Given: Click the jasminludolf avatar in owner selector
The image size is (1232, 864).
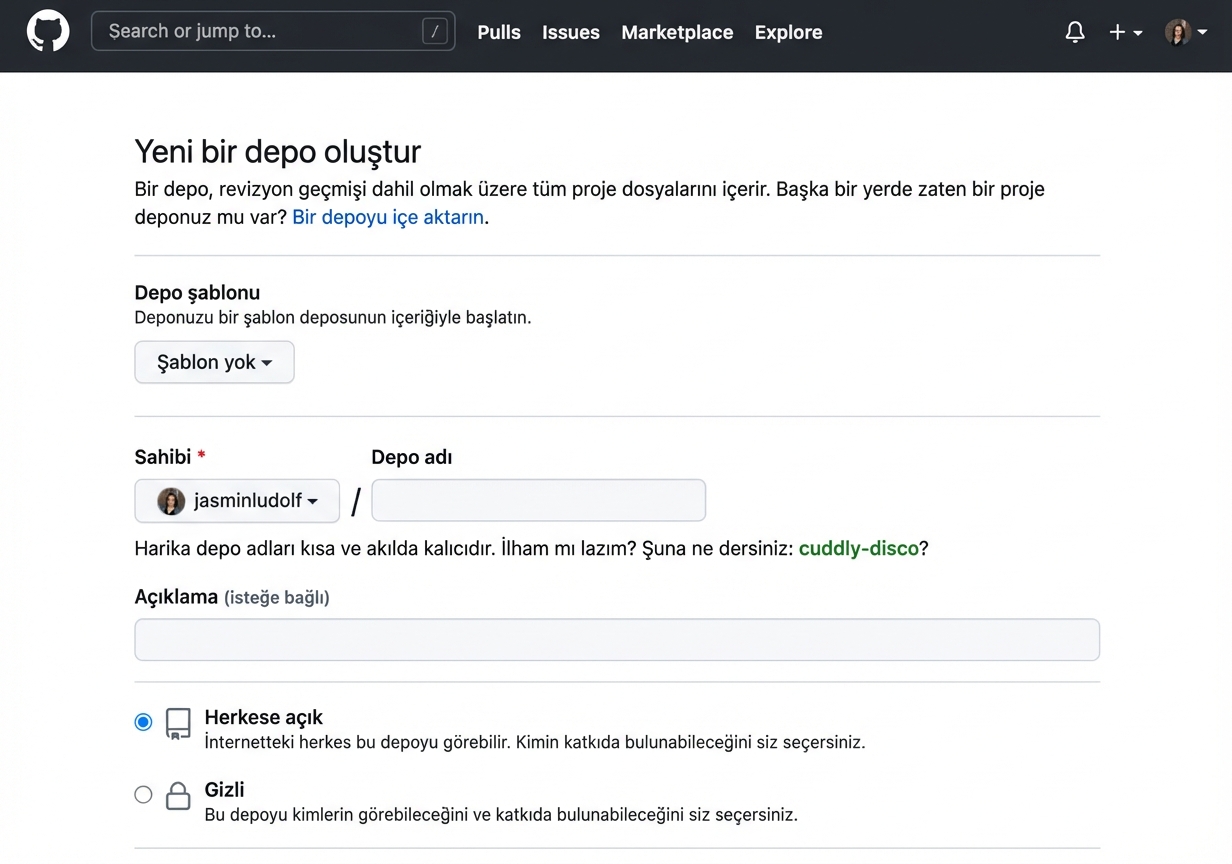Looking at the screenshot, I should click(171, 501).
